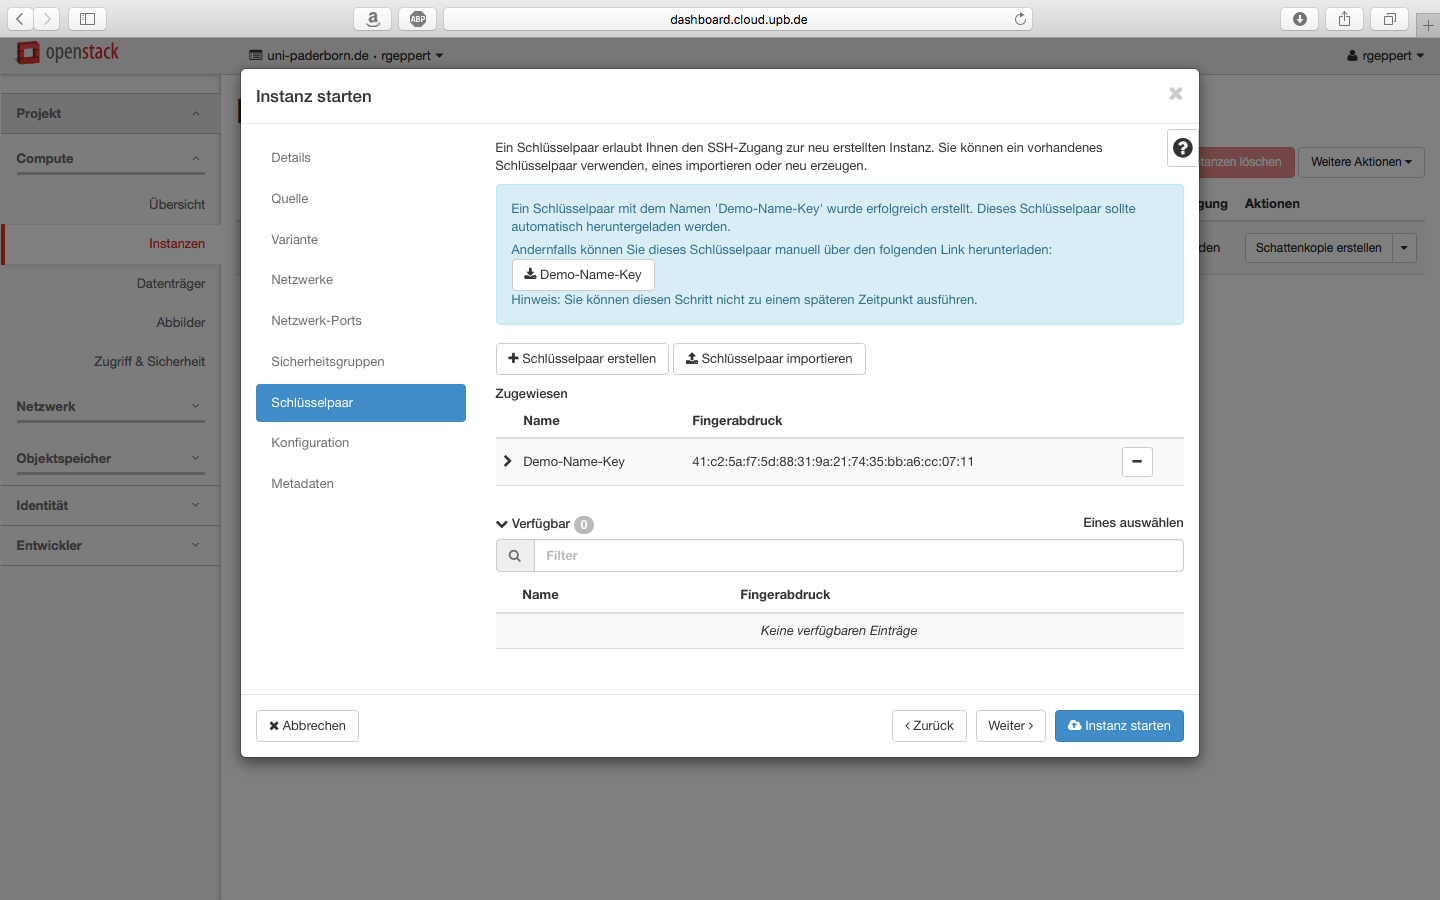Open the dropdown arrow beside Schattenkopie erstellen

[x=1404, y=248]
